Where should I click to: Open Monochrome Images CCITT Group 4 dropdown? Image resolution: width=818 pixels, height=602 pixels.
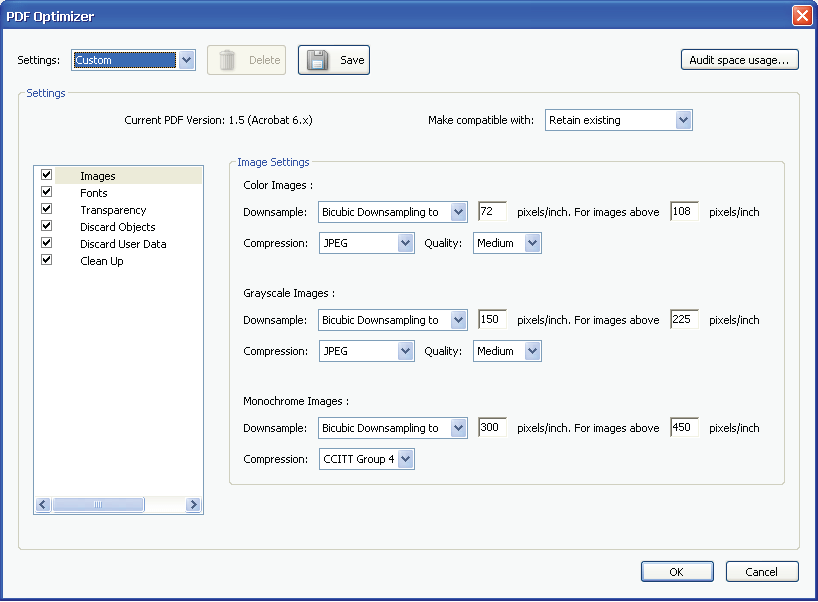coord(405,459)
